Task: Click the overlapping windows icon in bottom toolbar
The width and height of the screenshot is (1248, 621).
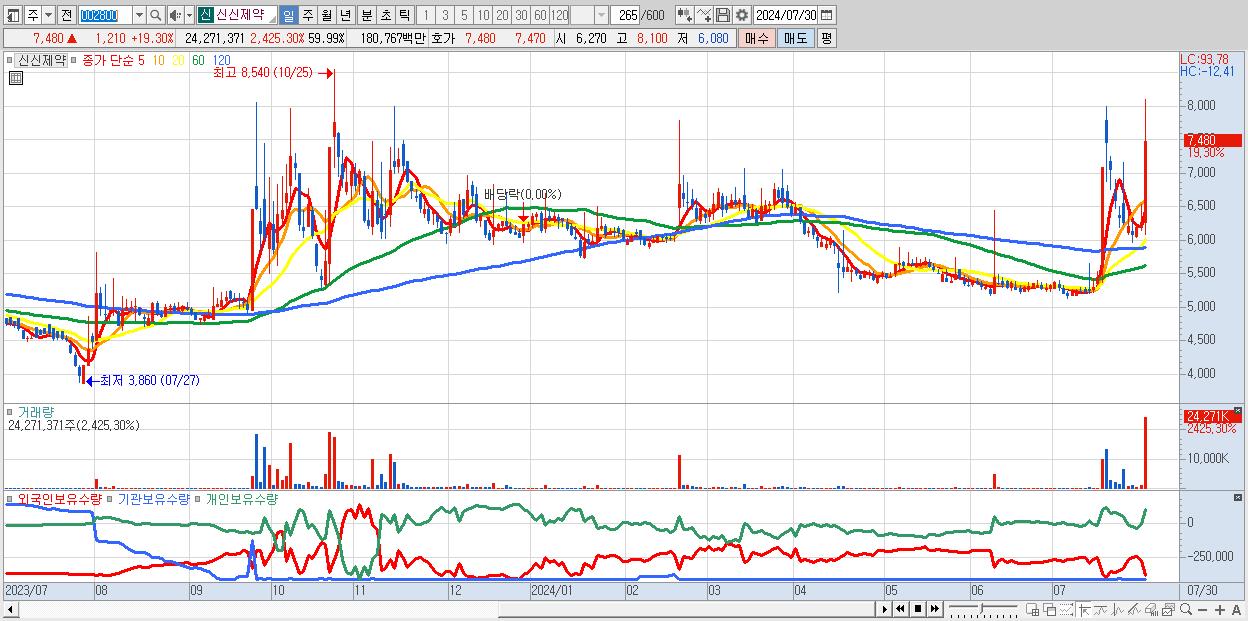Action: [1050, 610]
